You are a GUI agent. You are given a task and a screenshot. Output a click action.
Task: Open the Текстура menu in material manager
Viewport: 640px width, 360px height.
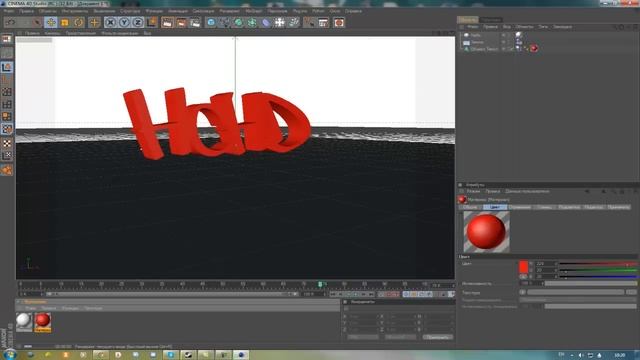(x=93, y=308)
